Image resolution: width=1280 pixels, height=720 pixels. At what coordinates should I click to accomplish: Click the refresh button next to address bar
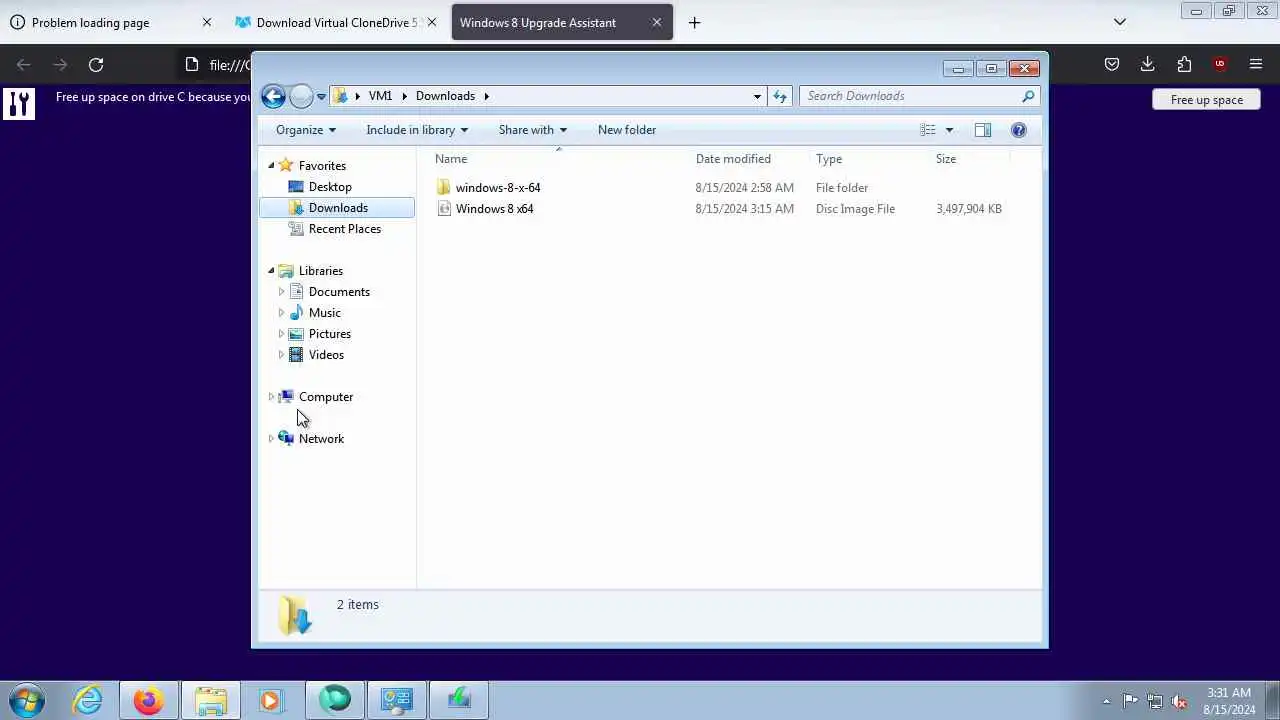780,96
